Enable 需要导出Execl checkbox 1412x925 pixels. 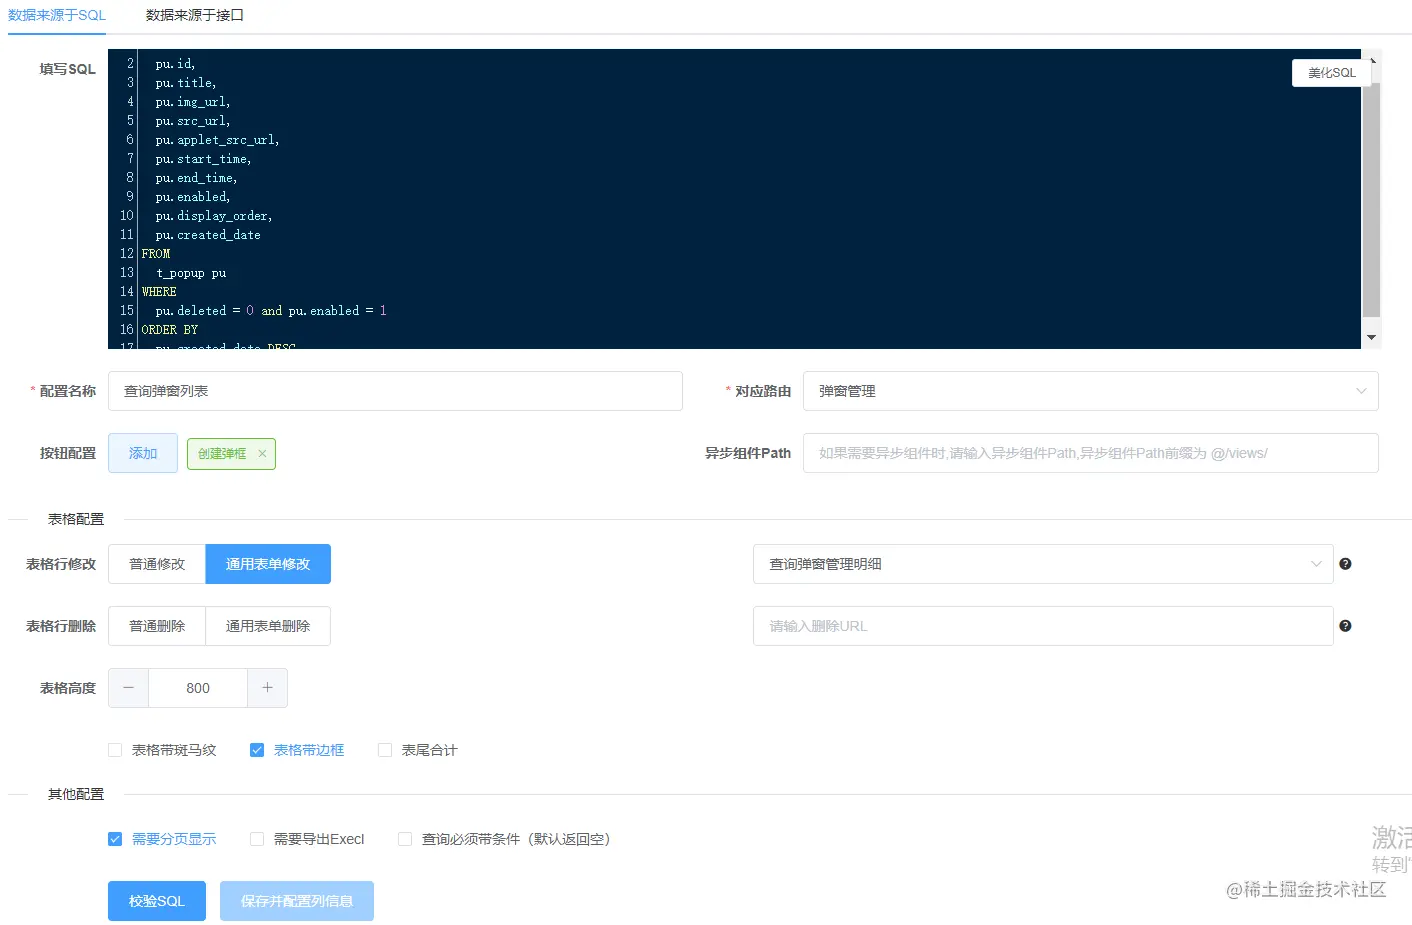point(257,839)
